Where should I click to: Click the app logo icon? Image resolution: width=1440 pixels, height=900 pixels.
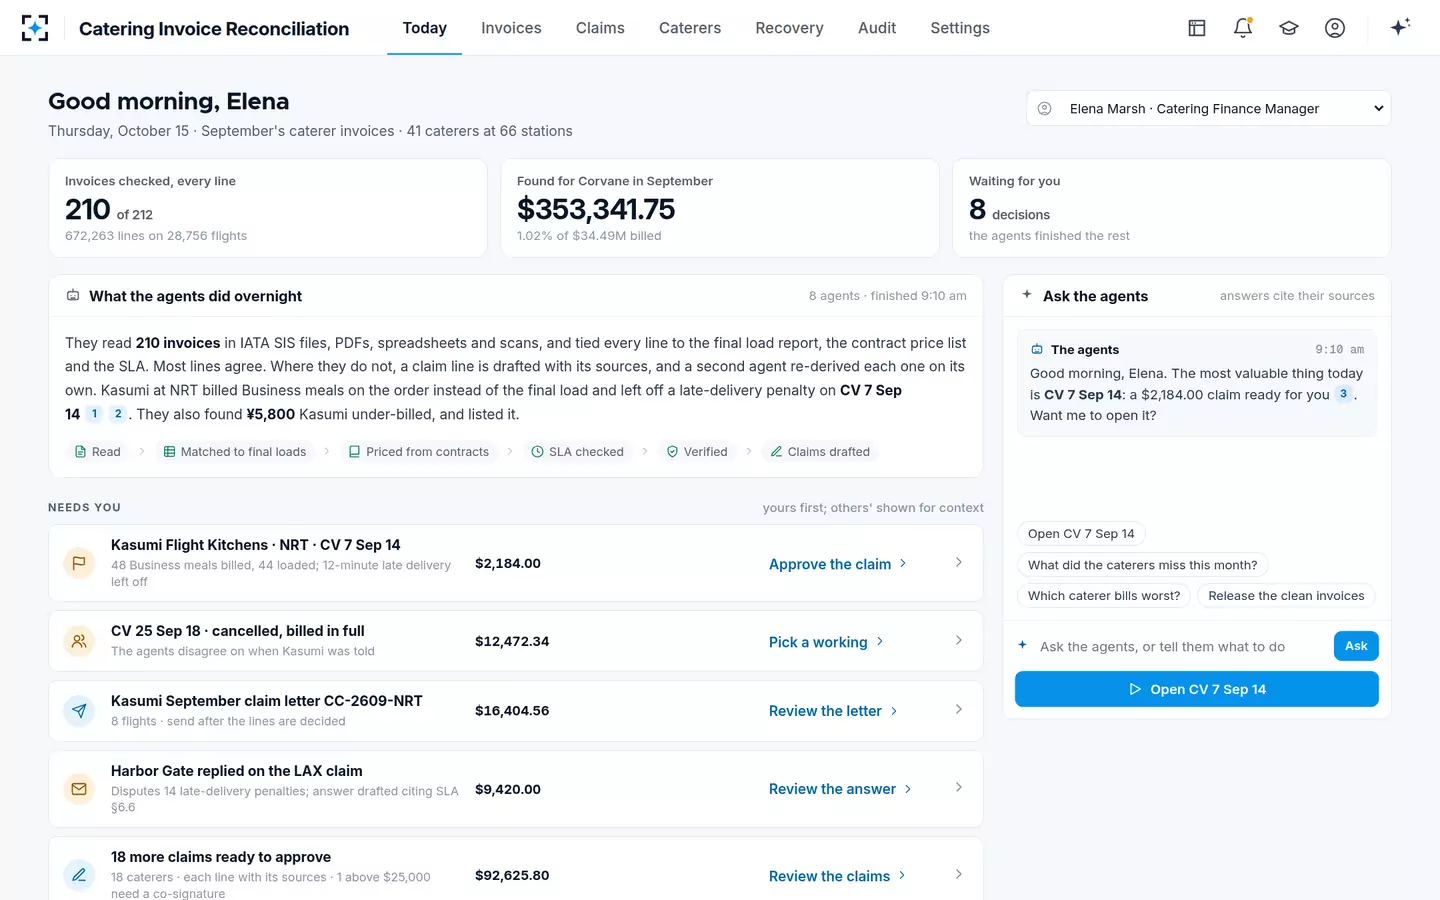point(35,28)
